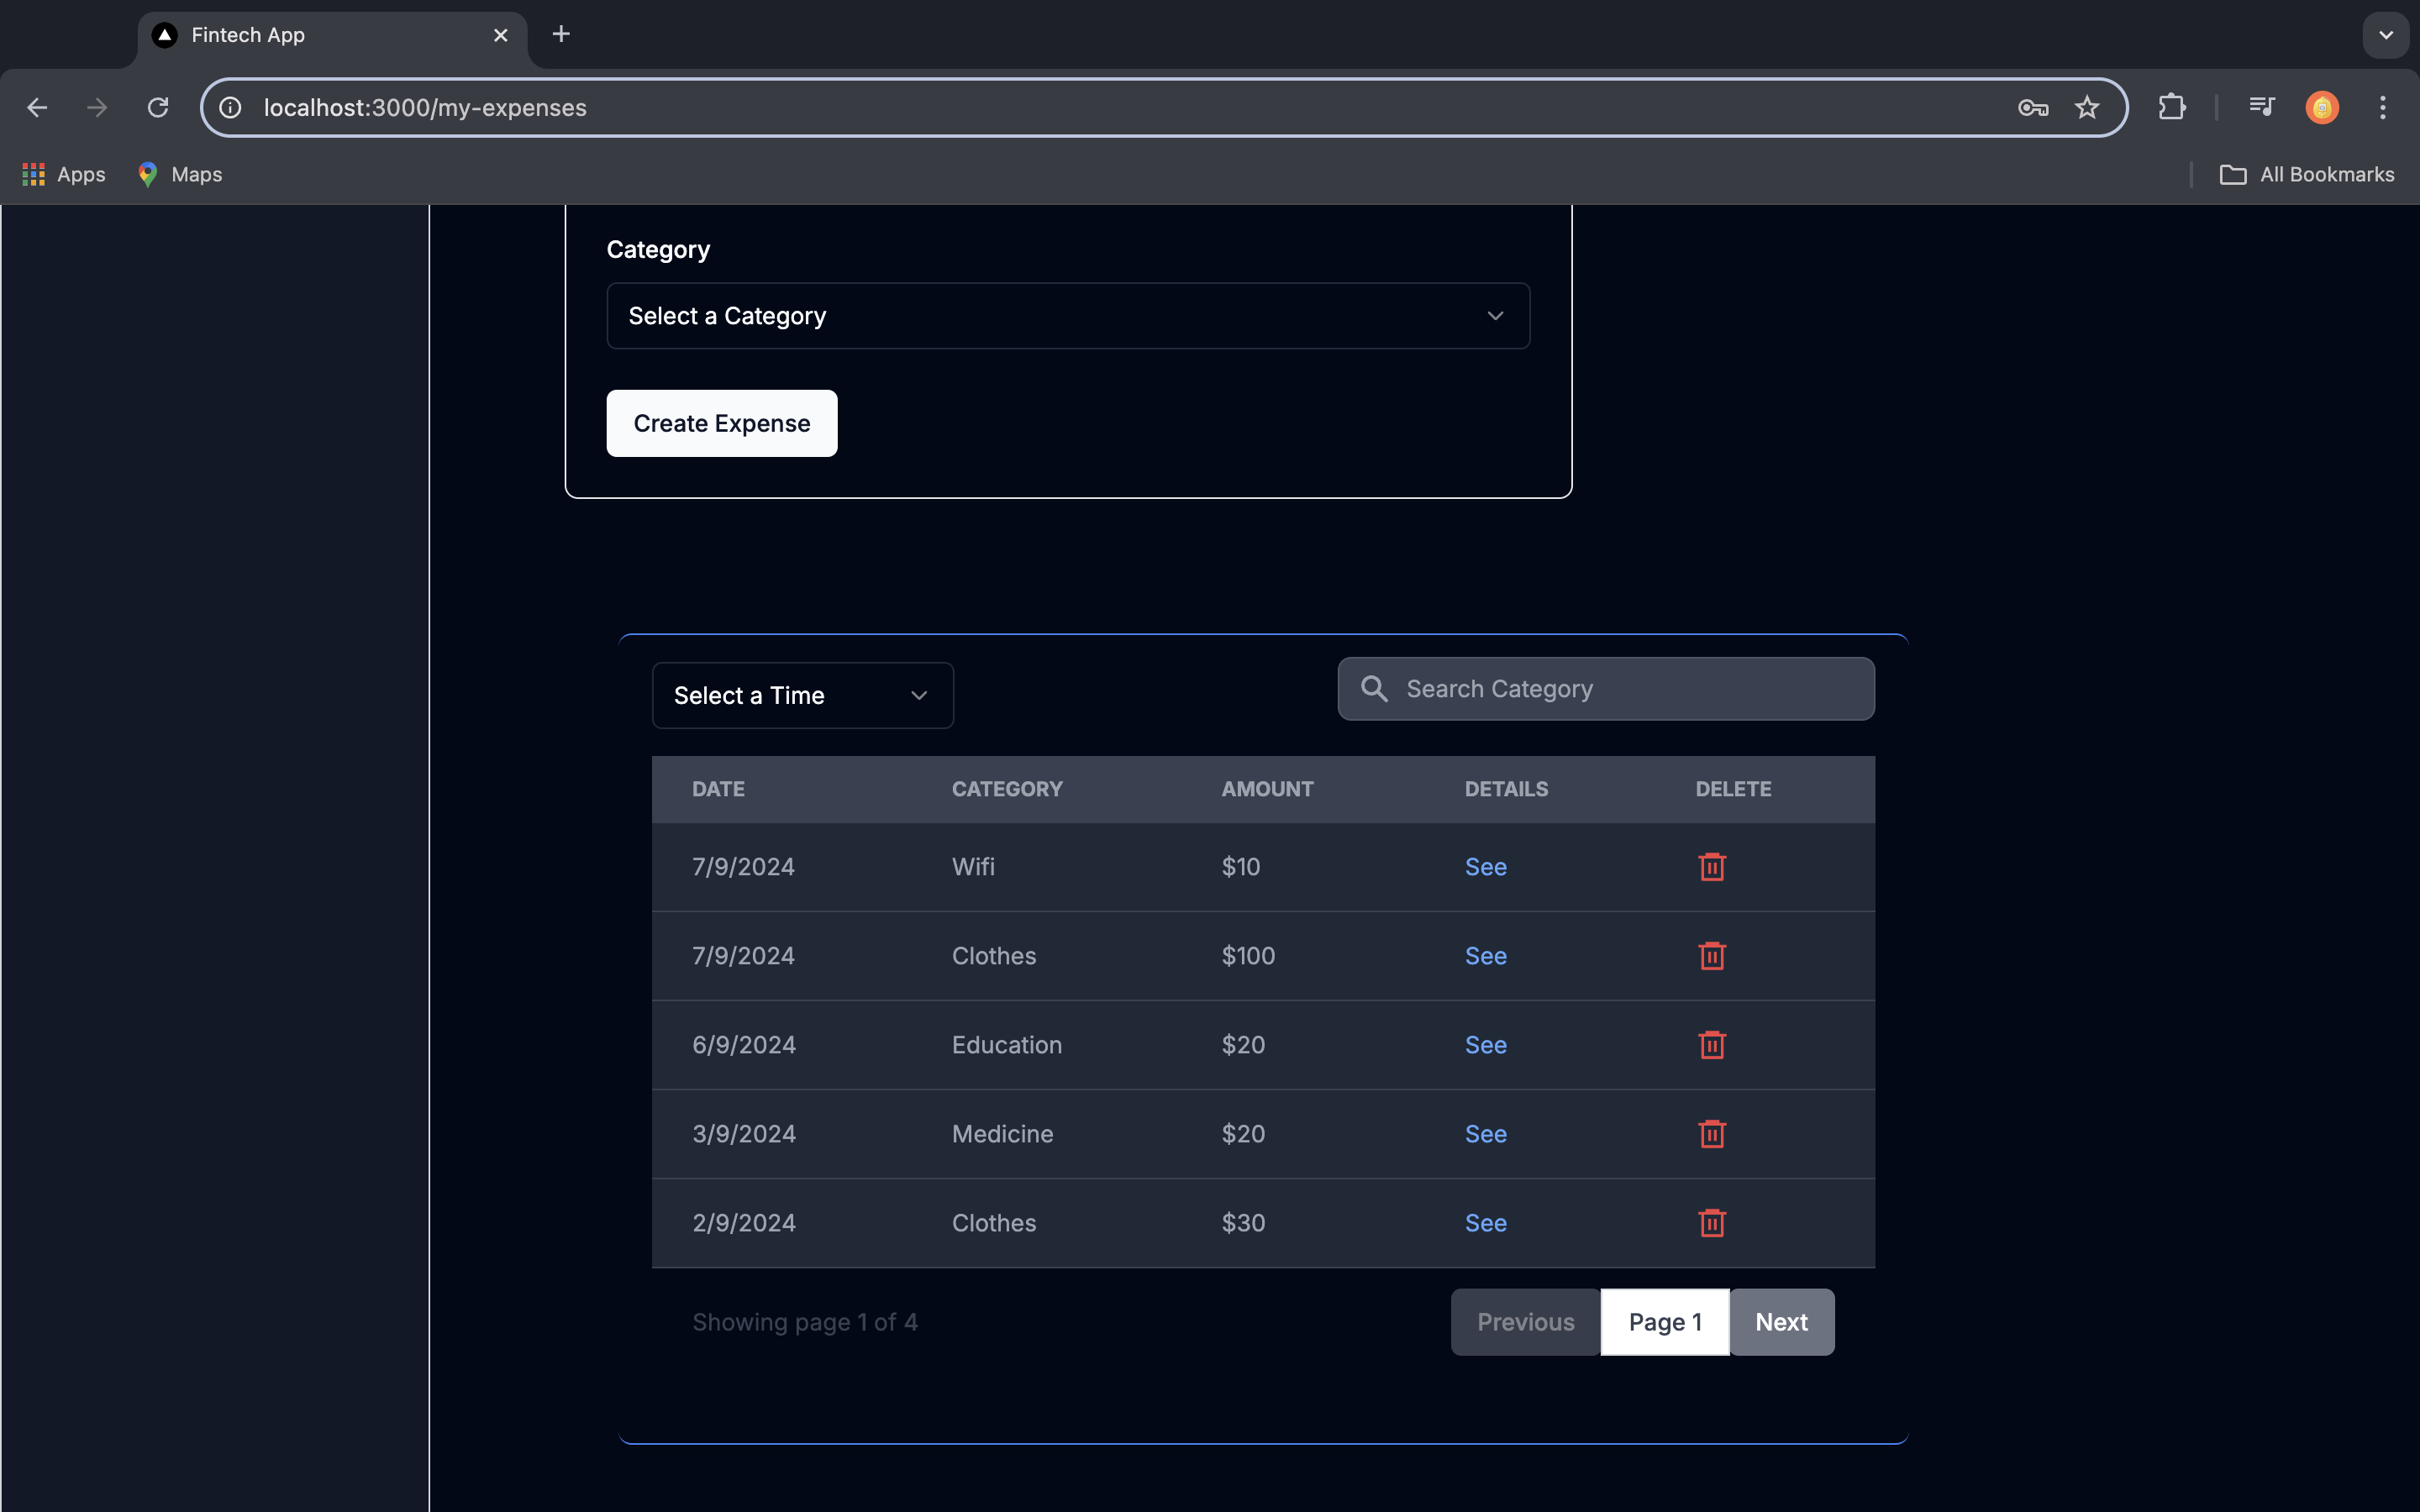Go to the Next page of expenses
The image size is (2420, 1512).
pos(1781,1322)
